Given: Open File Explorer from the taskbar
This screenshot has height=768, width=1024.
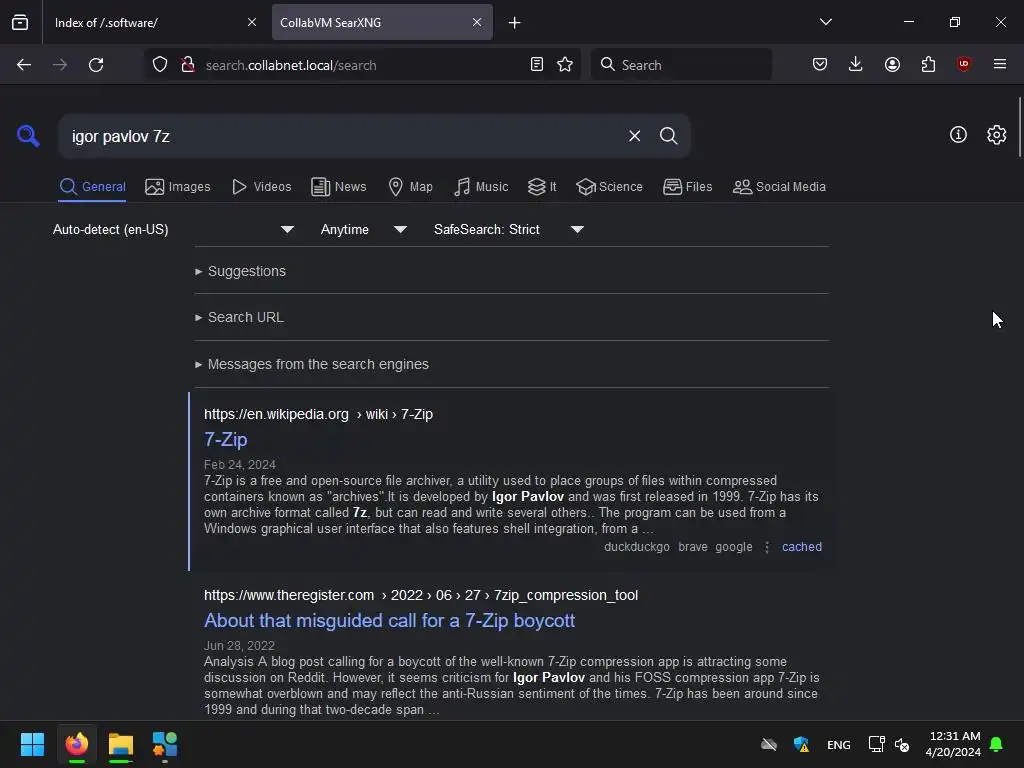Looking at the screenshot, I should (121, 744).
